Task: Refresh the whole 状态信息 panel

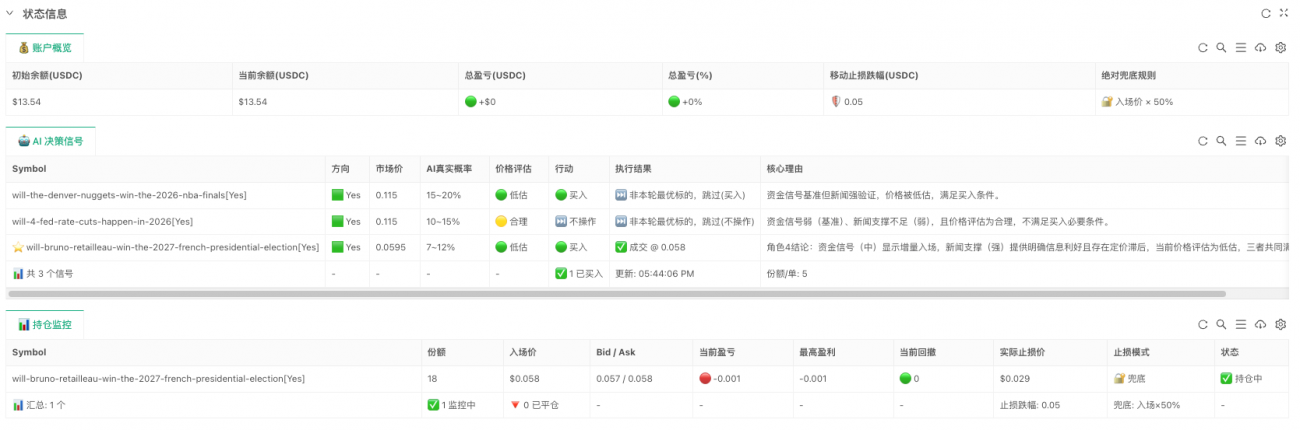Action: (x=1265, y=14)
